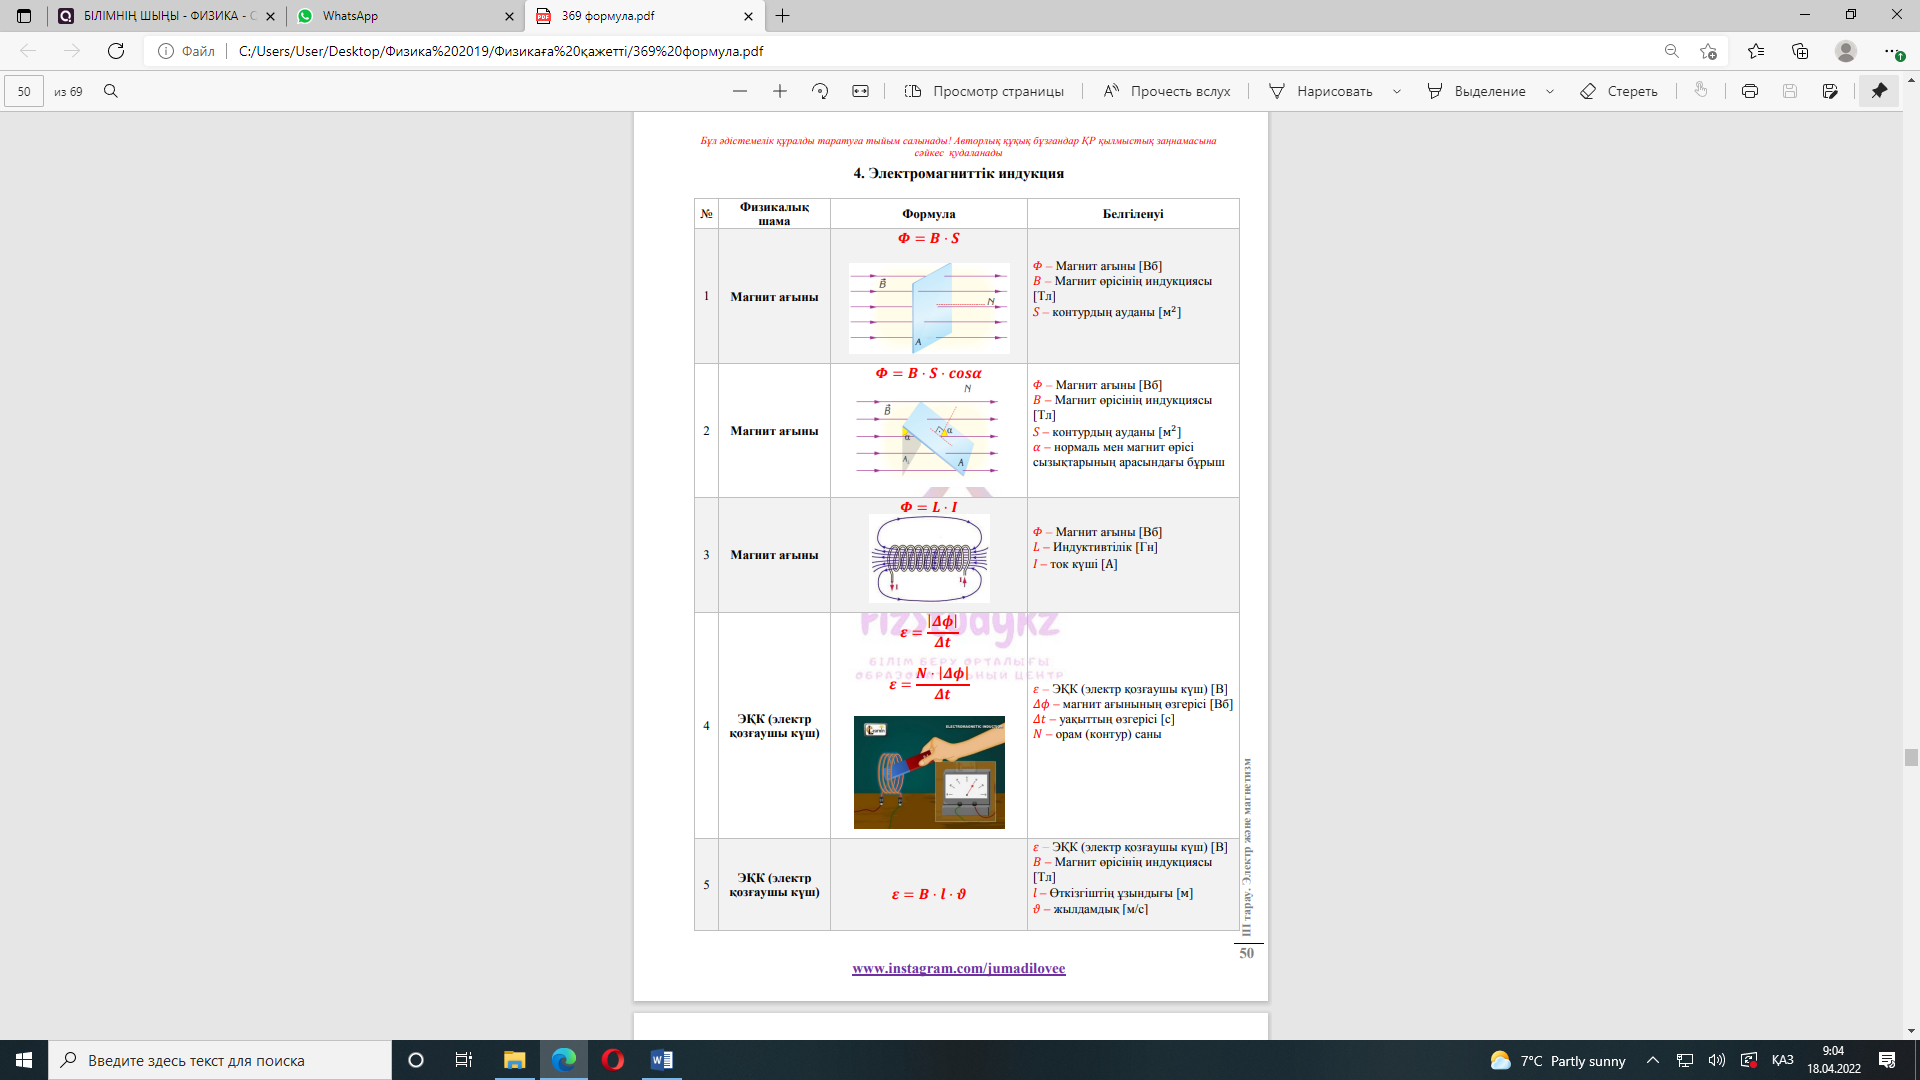The height and width of the screenshot is (1080, 1920).
Task: Show hidden system tray icons
Action: 1652,1060
